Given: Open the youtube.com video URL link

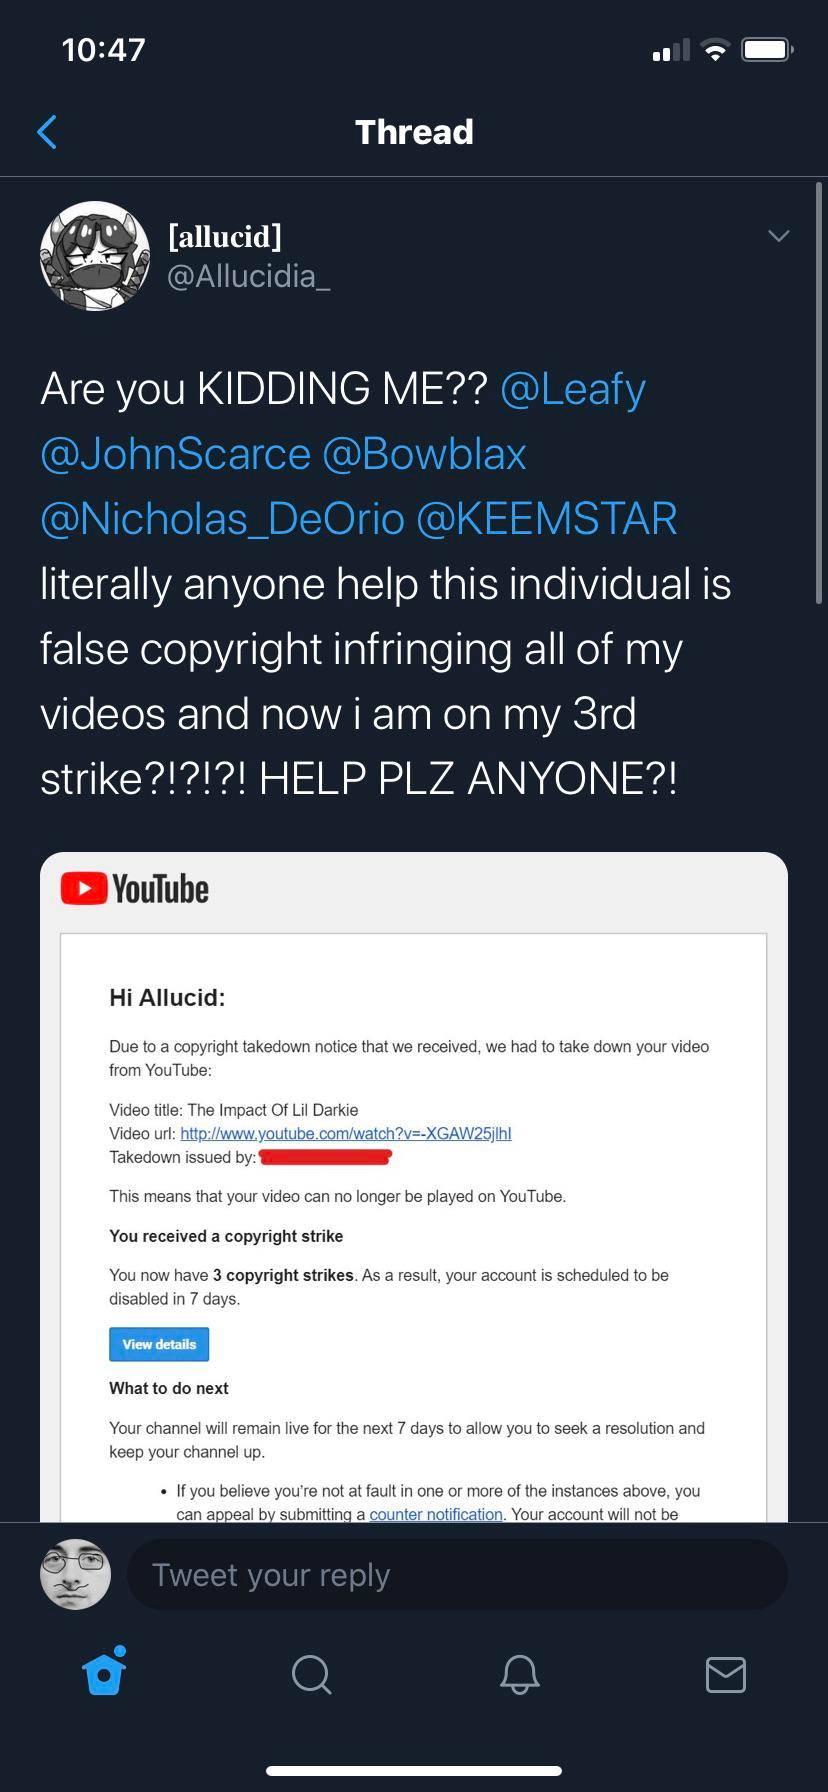Looking at the screenshot, I should tap(348, 1133).
